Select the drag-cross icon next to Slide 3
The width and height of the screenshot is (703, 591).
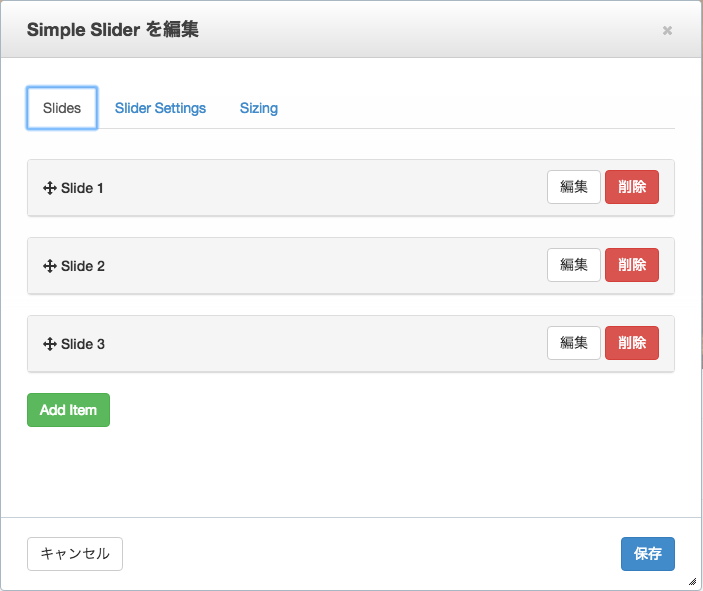pos(49,344)
